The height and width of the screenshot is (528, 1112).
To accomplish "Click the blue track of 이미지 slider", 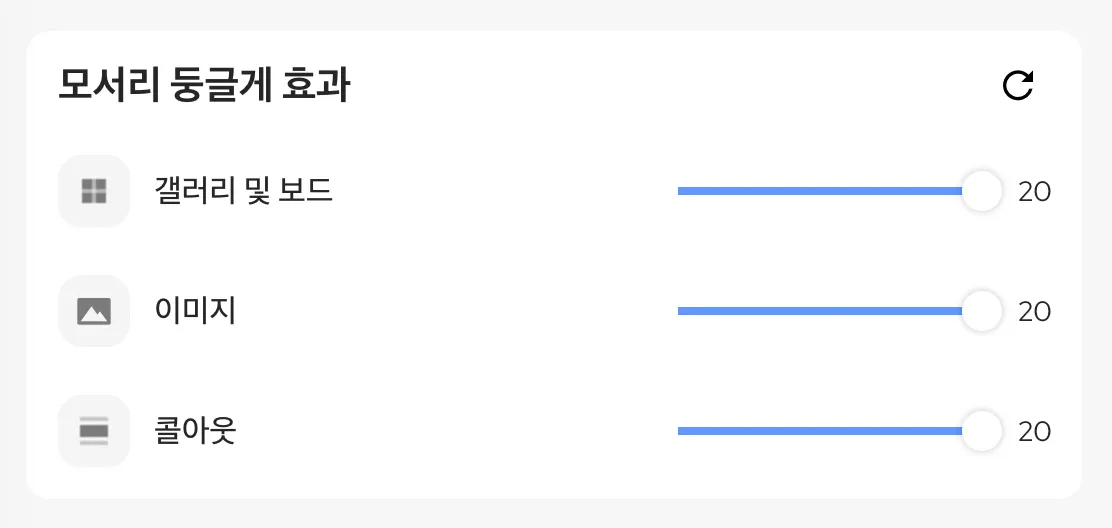I will (x=820, y=311).
